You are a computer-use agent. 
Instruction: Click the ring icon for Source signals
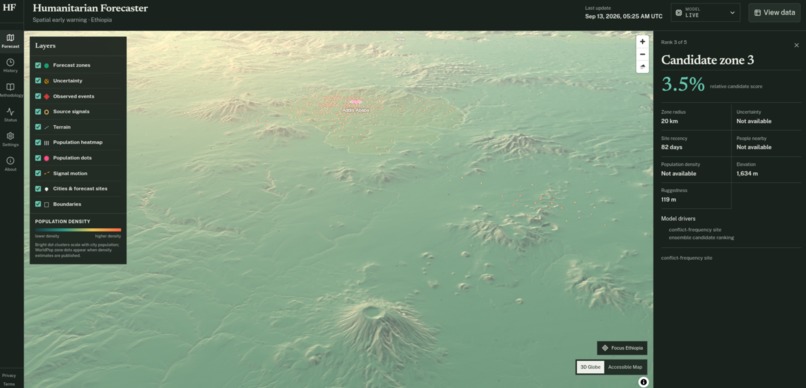pos(46,112)
